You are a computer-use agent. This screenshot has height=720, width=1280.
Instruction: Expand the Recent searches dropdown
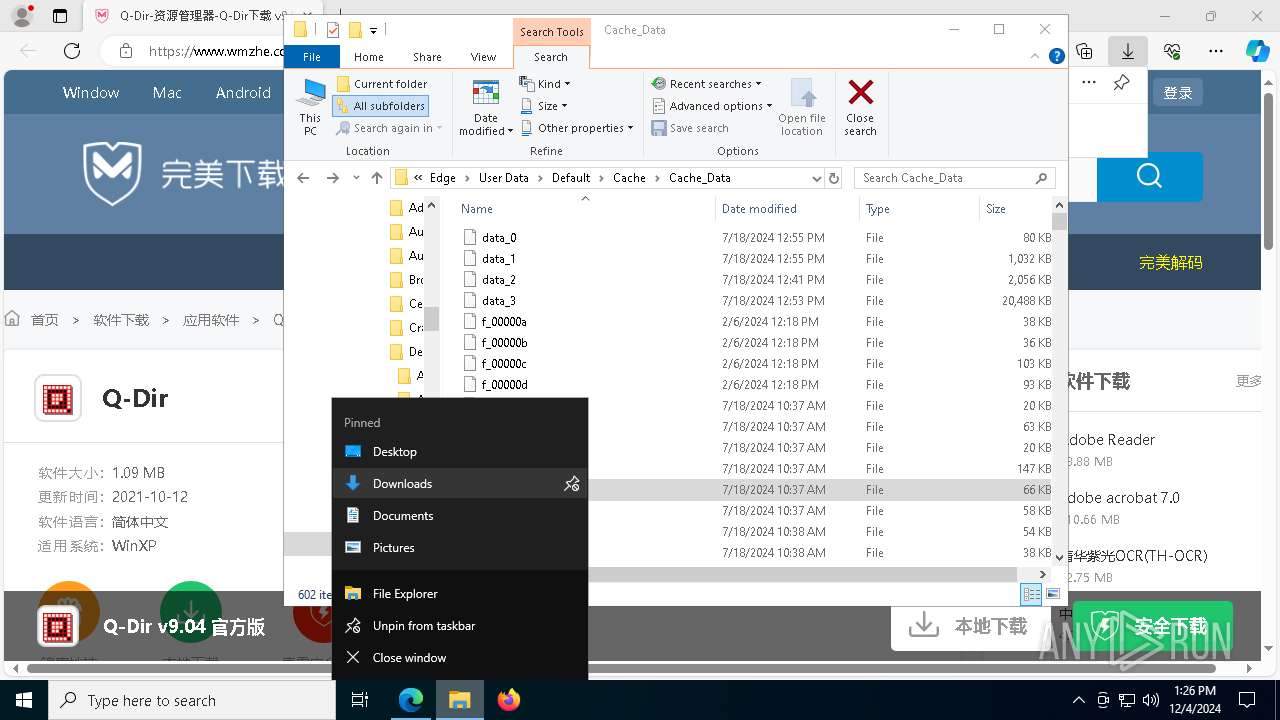(707, 84)
